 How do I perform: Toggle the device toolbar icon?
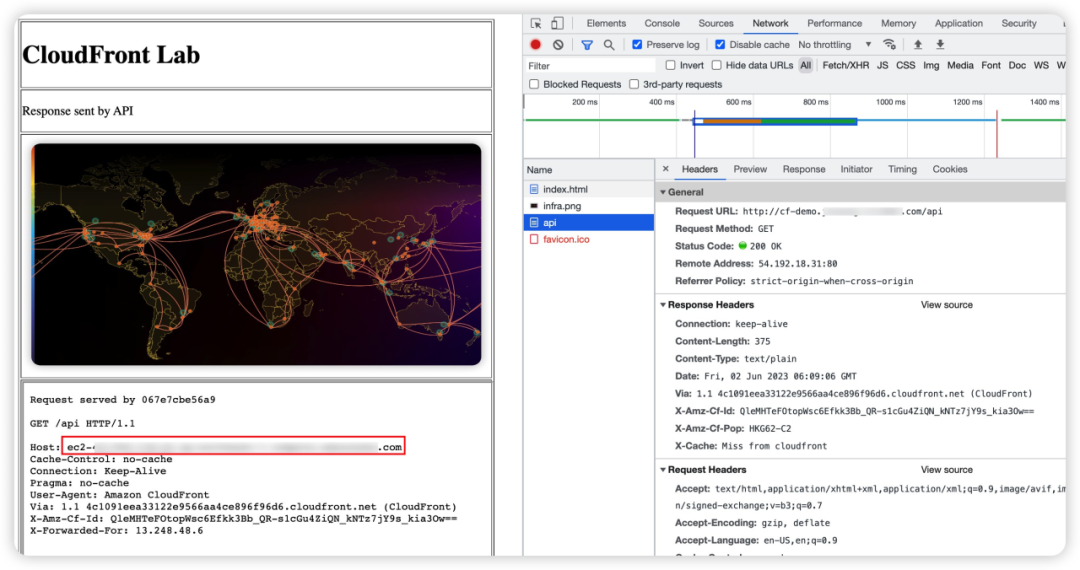click(557, 23)
